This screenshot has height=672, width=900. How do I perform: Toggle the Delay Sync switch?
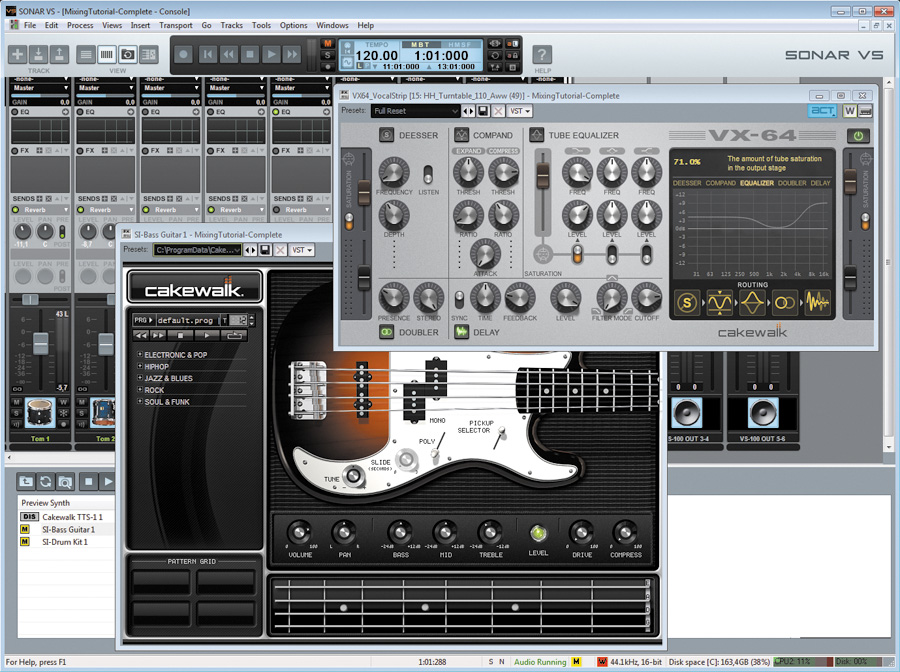(x=459, y=298)
